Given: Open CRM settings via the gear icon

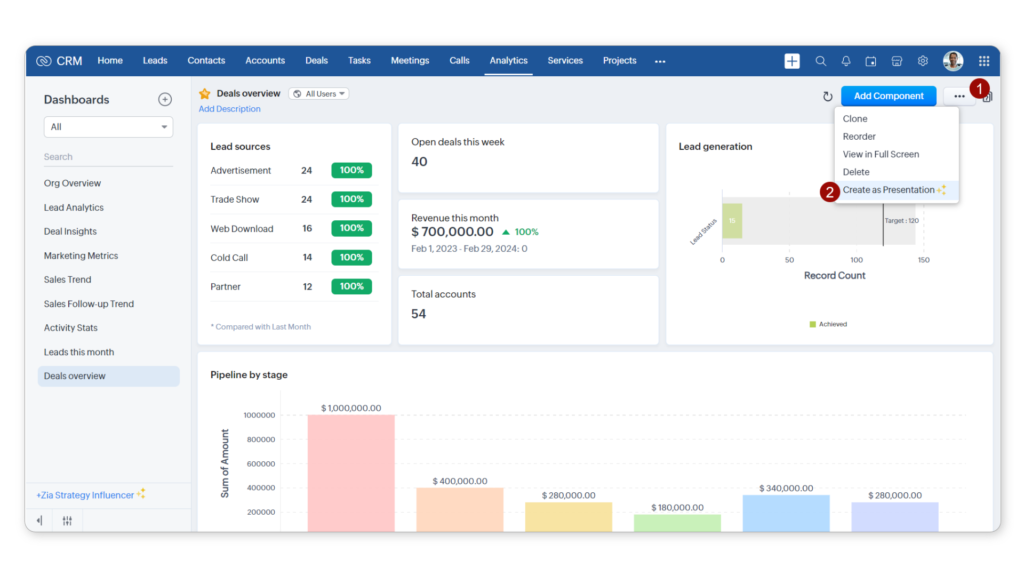Looking at the screenshot, I should pos(922,60).
